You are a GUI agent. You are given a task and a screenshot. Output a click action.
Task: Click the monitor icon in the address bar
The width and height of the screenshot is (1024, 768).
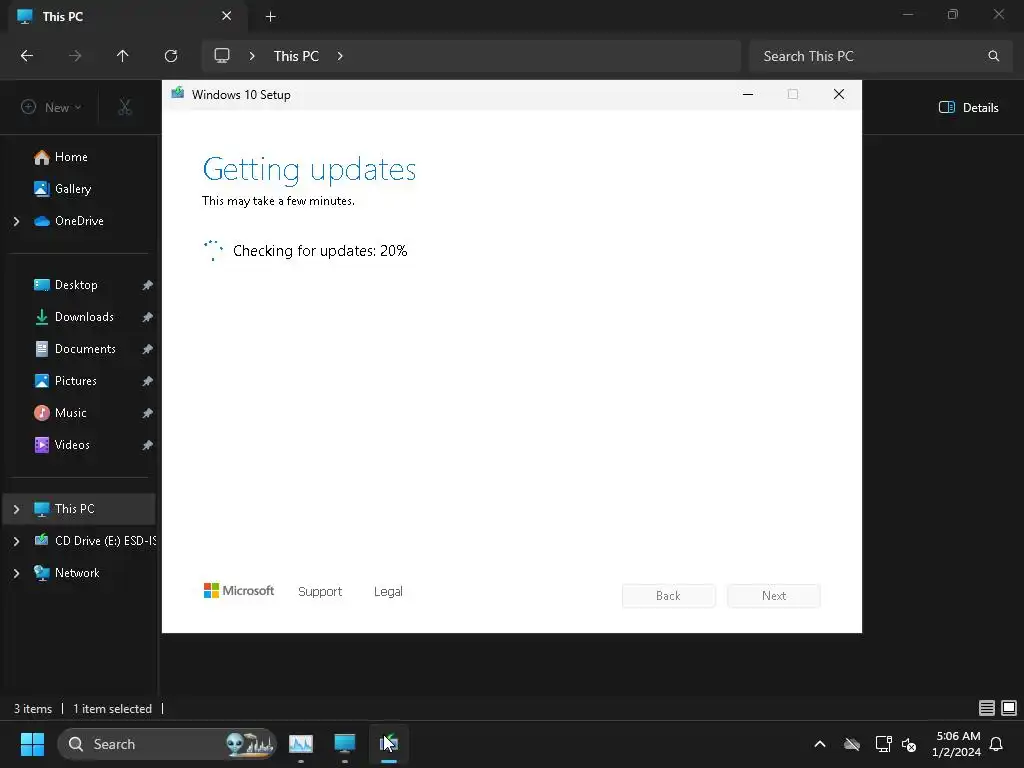(x=222, y=56)
